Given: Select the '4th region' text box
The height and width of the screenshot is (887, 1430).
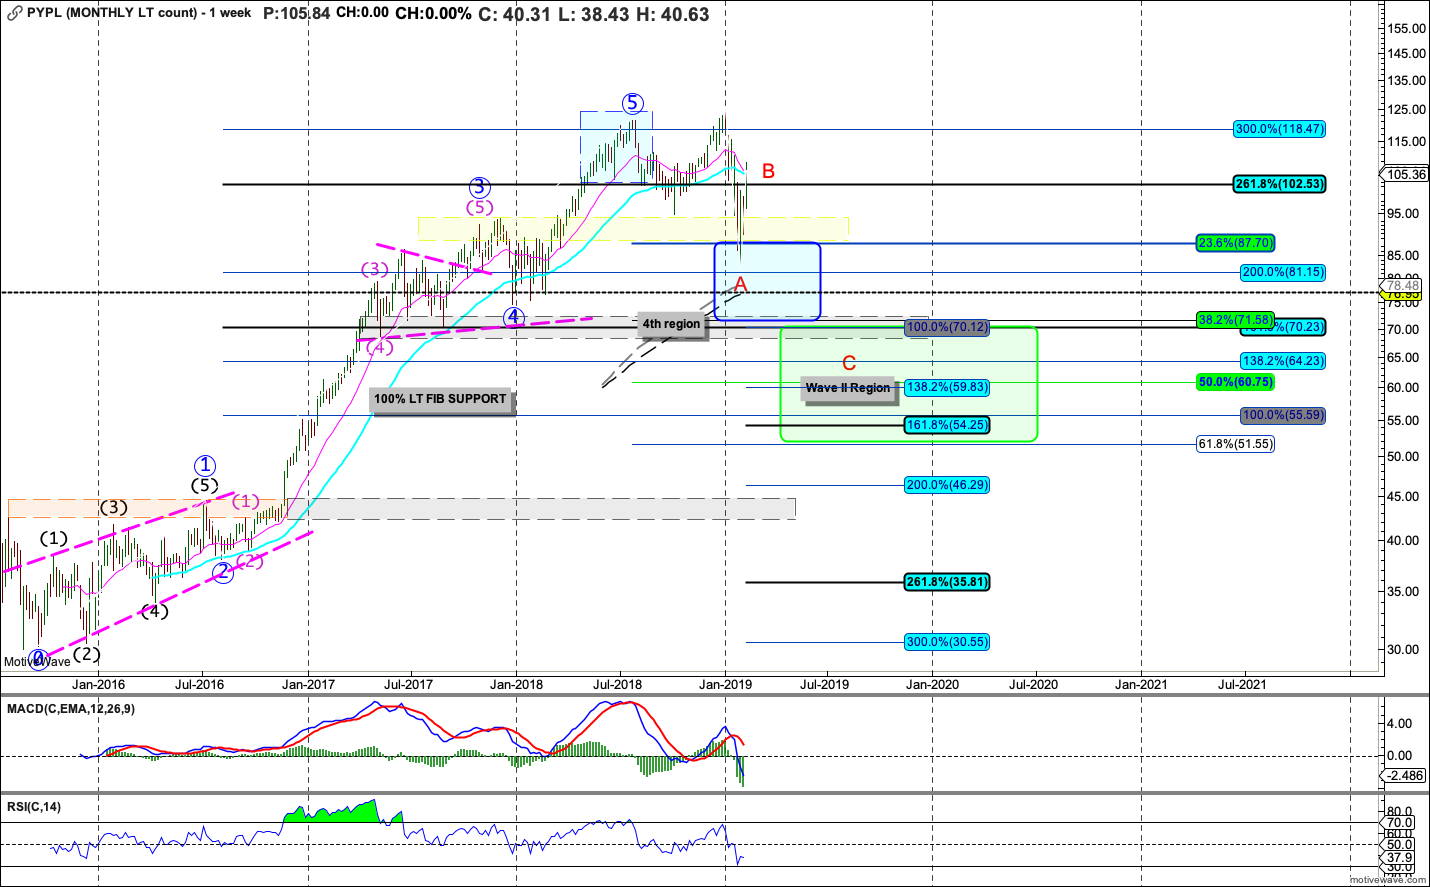Looking at the screenshot, I should coord(671,324).
